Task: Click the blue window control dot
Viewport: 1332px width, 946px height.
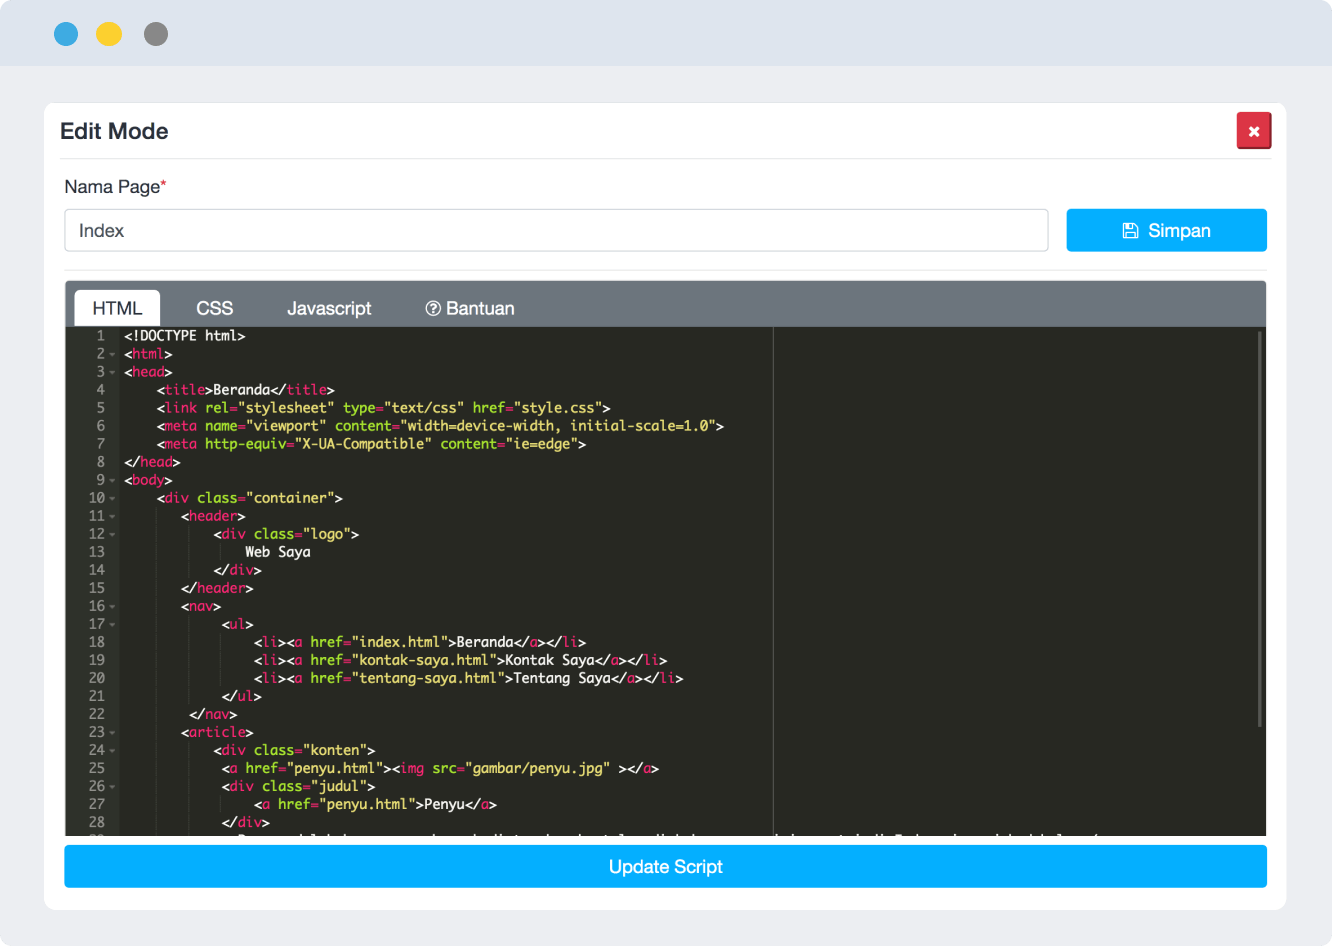Action: point(66,34)
